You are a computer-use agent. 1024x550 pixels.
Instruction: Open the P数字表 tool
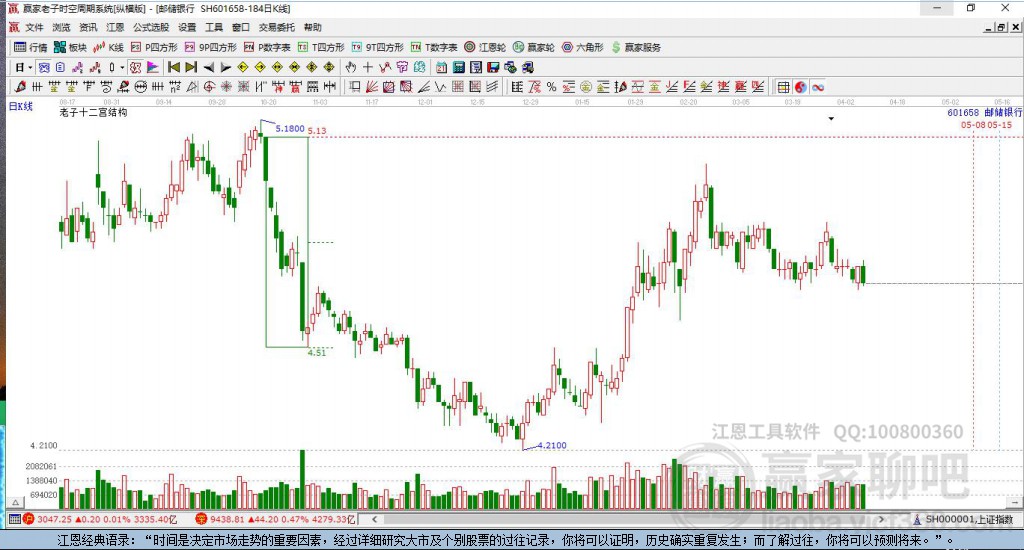click(267, 47)
